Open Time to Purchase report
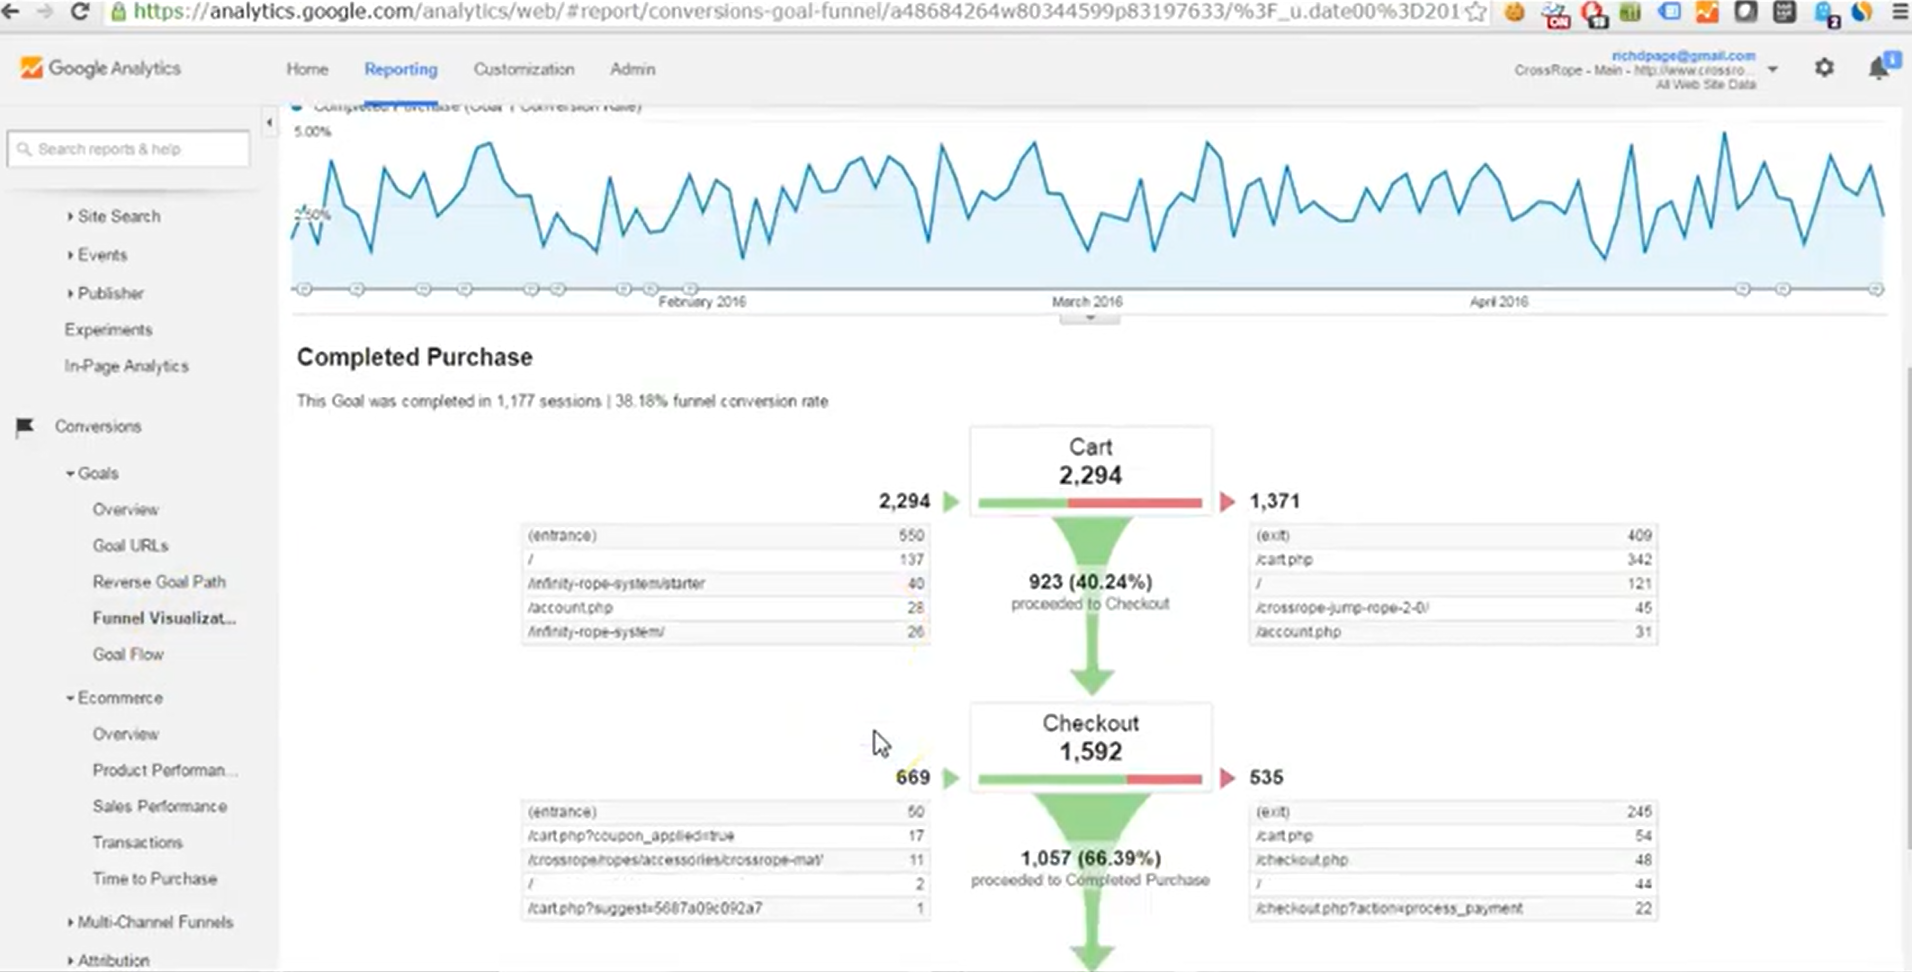1912x972 pixels. [x=155, y=878]
